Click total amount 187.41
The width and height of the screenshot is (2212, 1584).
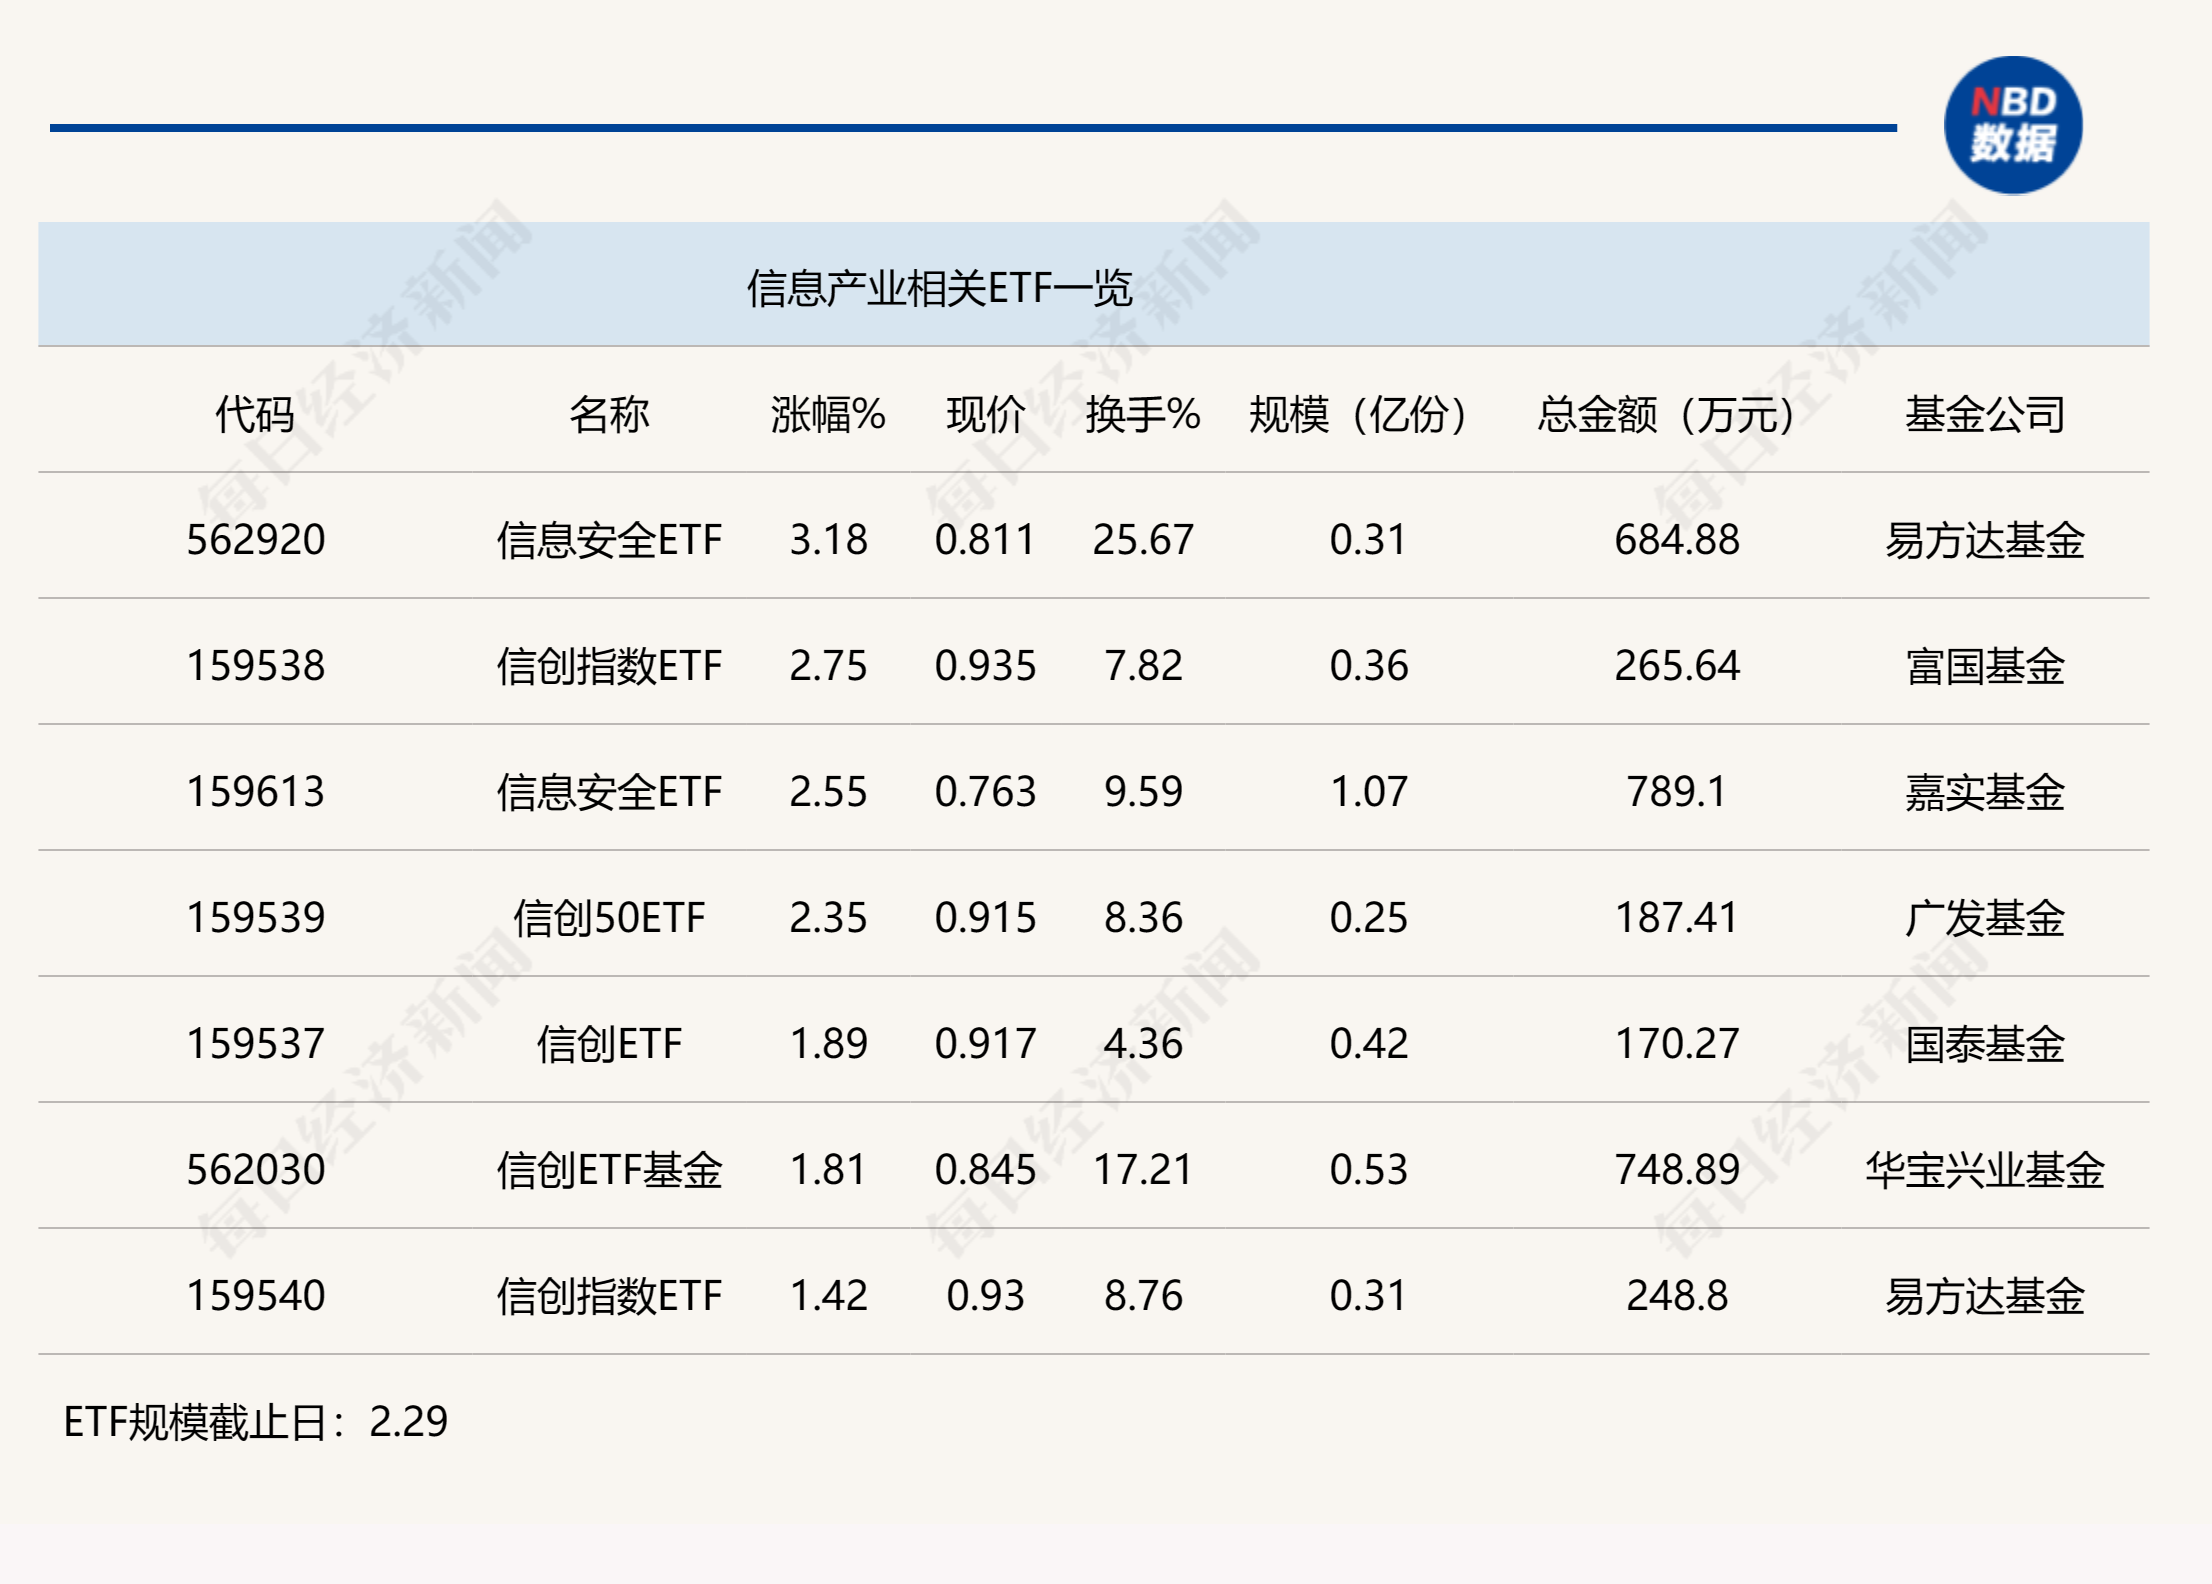pos(1677,918)
